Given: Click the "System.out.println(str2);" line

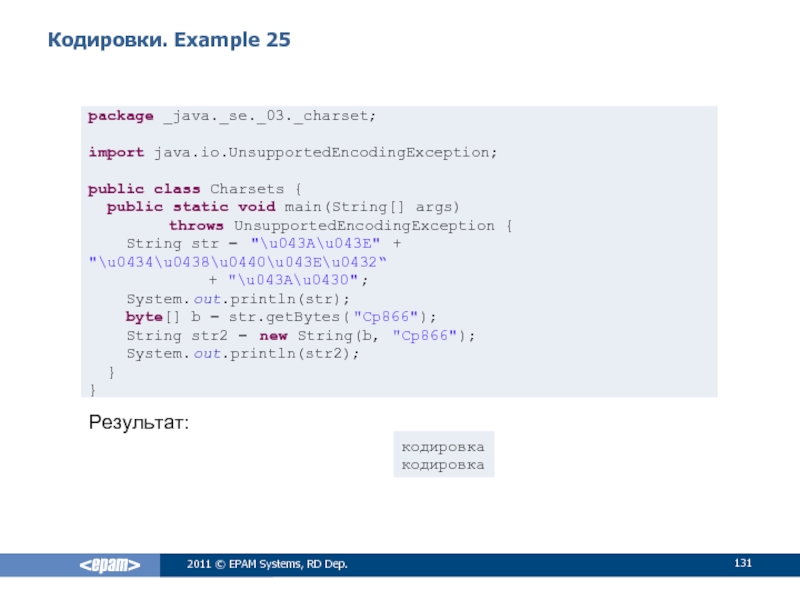Looking at the screenshot, I should (242, 354).
